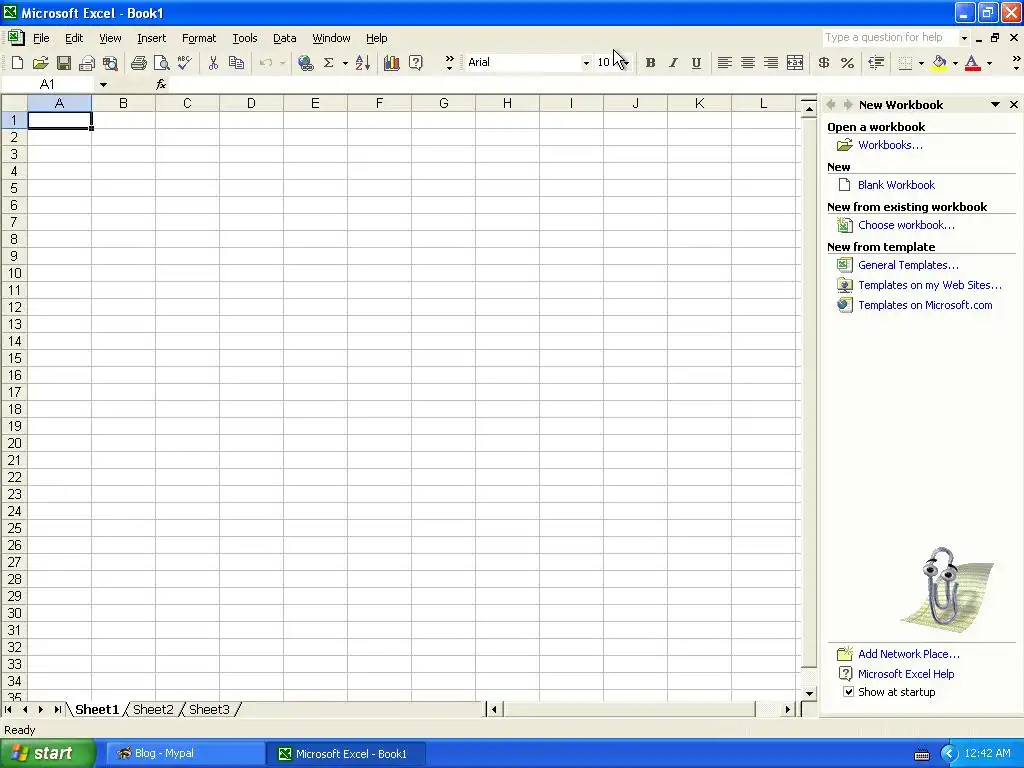Open the Borders style dropdown arrow
The width and height of the screenshot is (1024, 768).
click(x=921, y=63)
